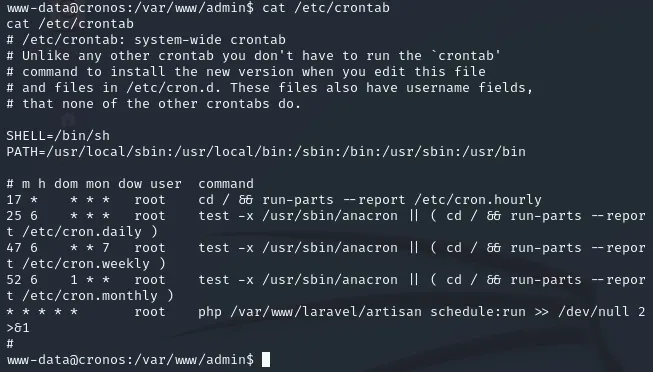Viewport: 653px width, 372px height.
Task: Click the /etc/cron.hourly path
Action: (x=478, y=200)
